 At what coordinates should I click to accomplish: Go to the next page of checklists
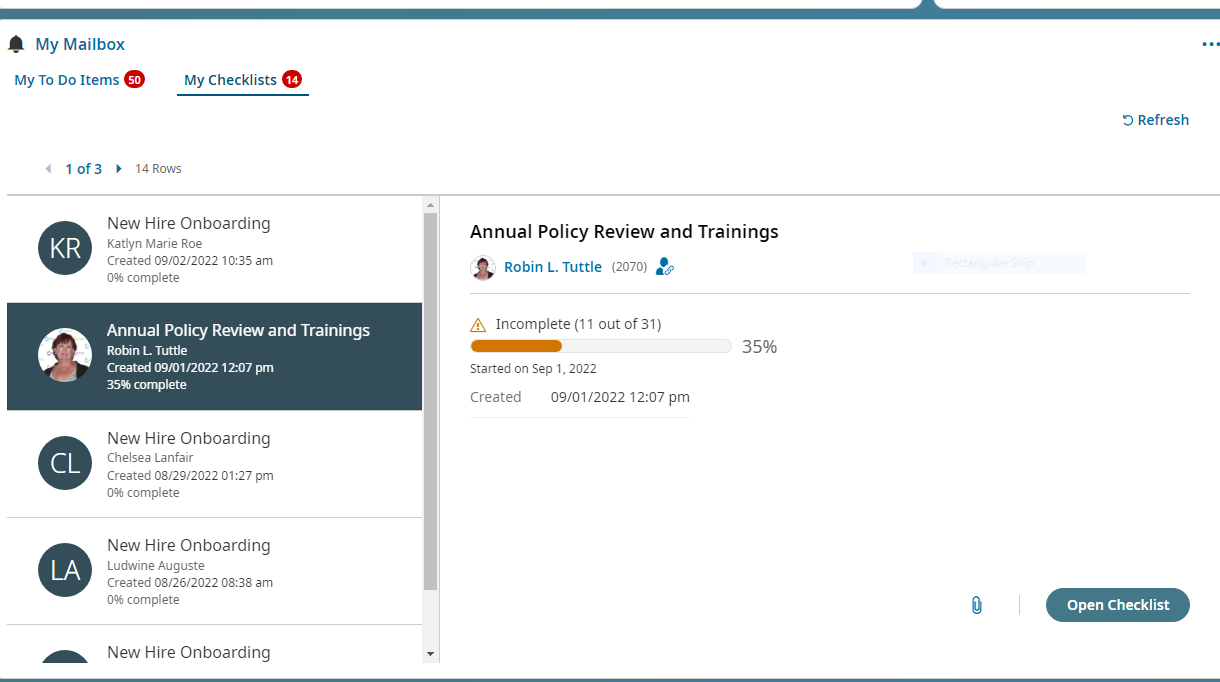pyautogui.click(x=119, y=169)
